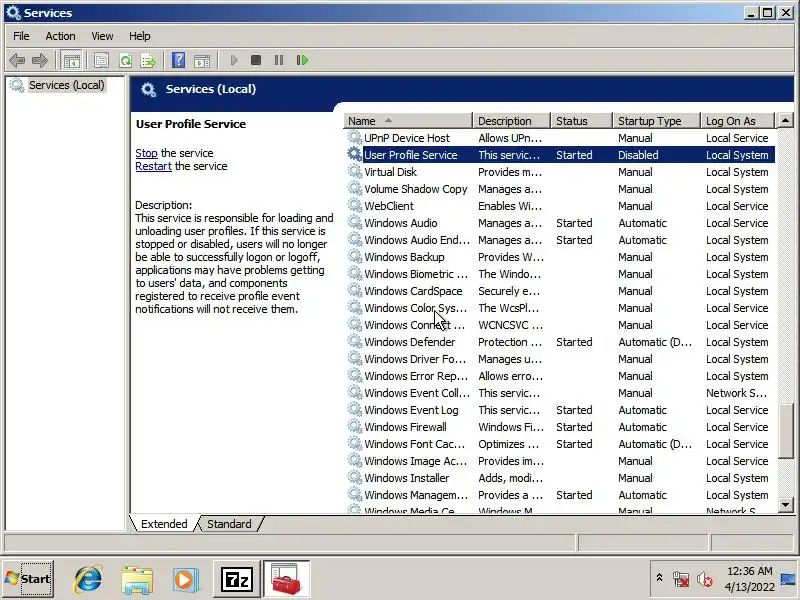The height and width of the screenshot is (600, 800).
Task: Click the Windows Event Log gear icon
Action: (354, 409)
